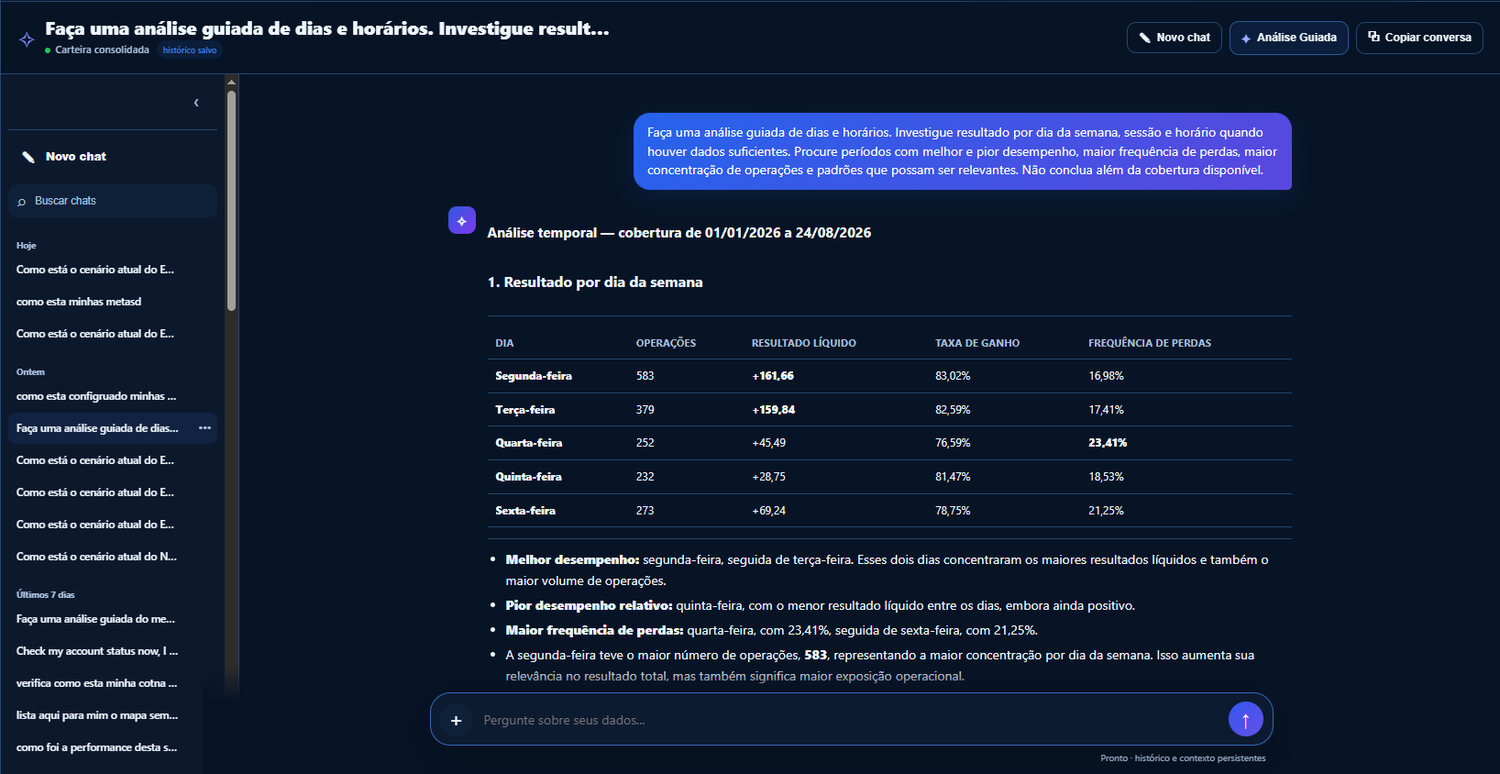Viewport: 1500px width, 774px height.
Task: Click the sidebar vertical scrollbar
Action: click(232, 200)
